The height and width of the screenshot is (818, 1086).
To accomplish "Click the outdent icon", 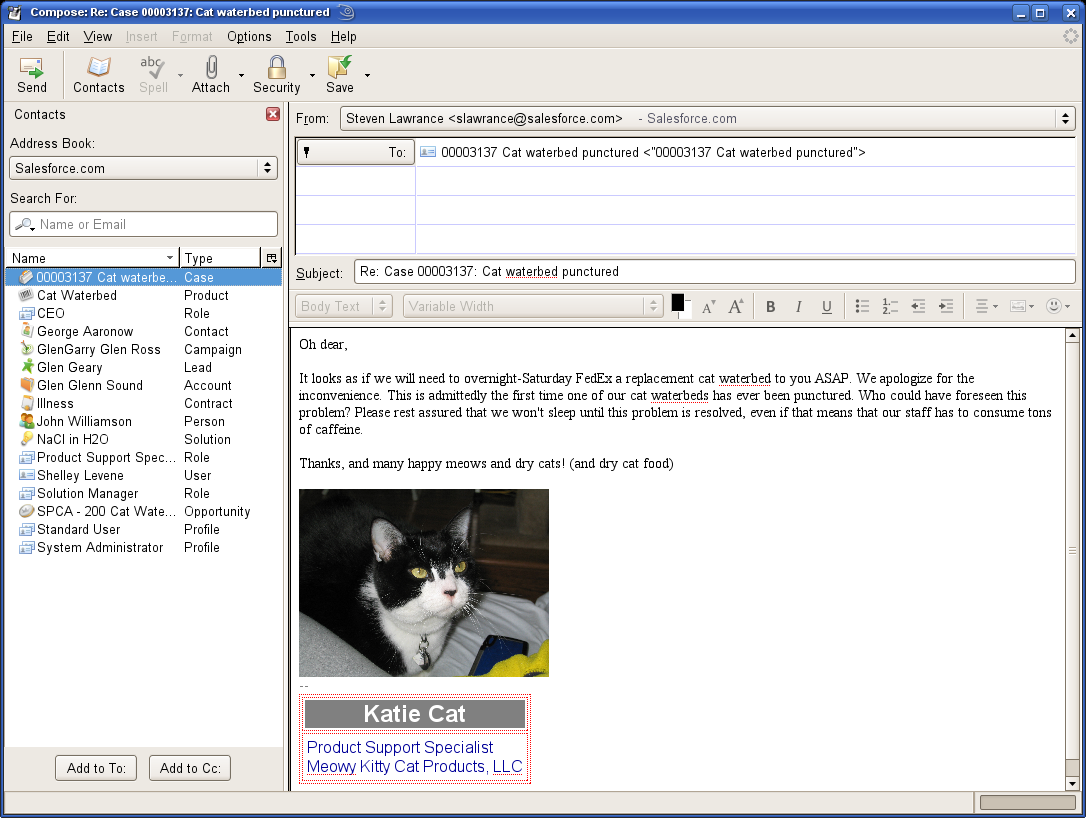I will click(918, 306).
